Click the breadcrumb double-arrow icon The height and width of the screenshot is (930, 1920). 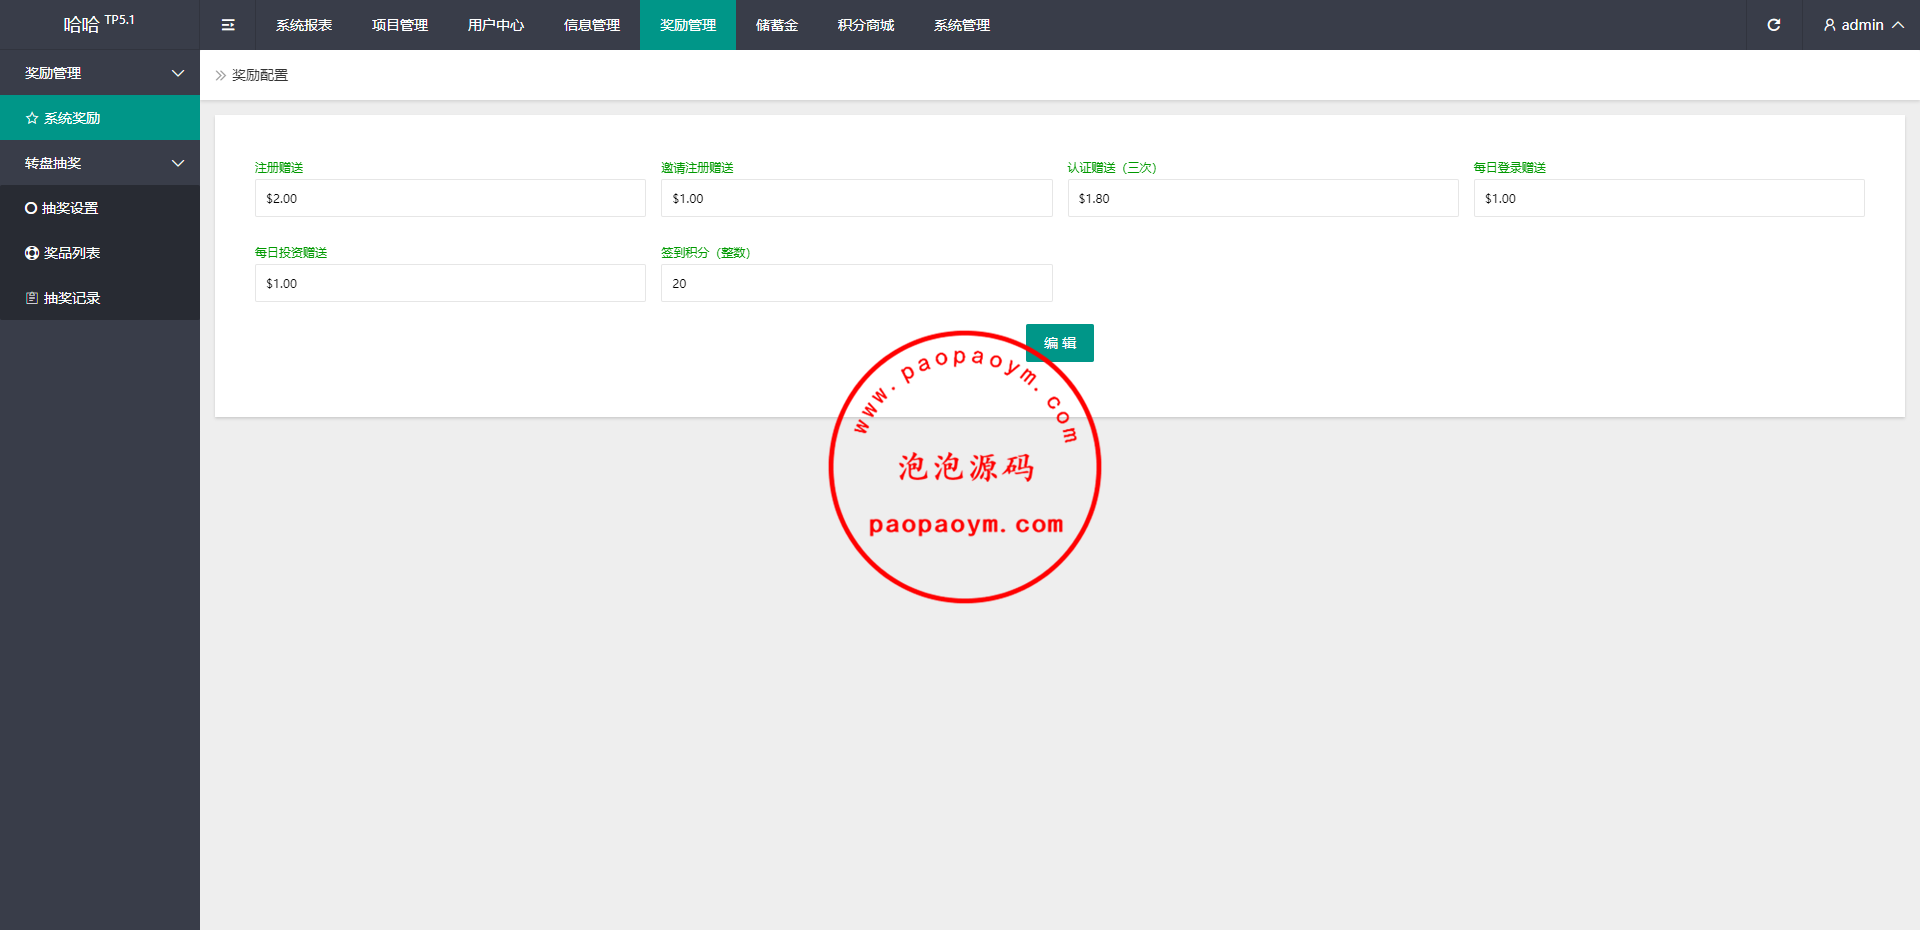coord(221,75)
